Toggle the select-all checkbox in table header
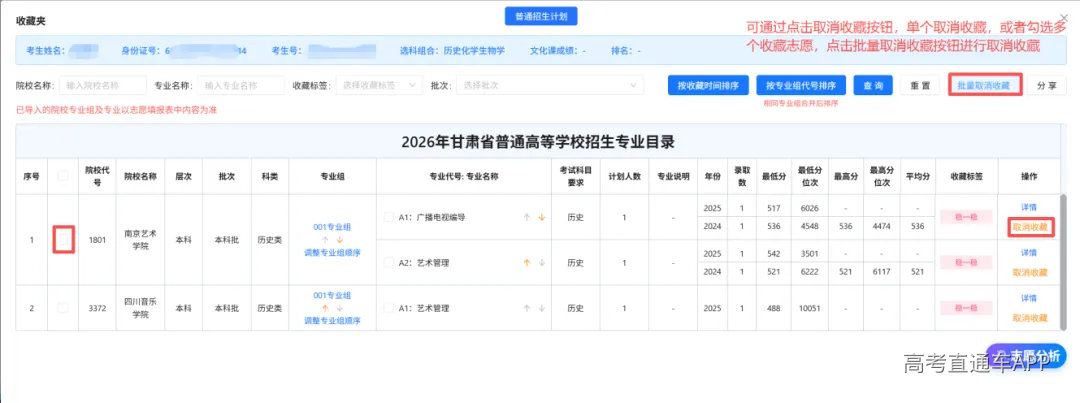The width and height of the screenshot is (1080, 403). 63,176
